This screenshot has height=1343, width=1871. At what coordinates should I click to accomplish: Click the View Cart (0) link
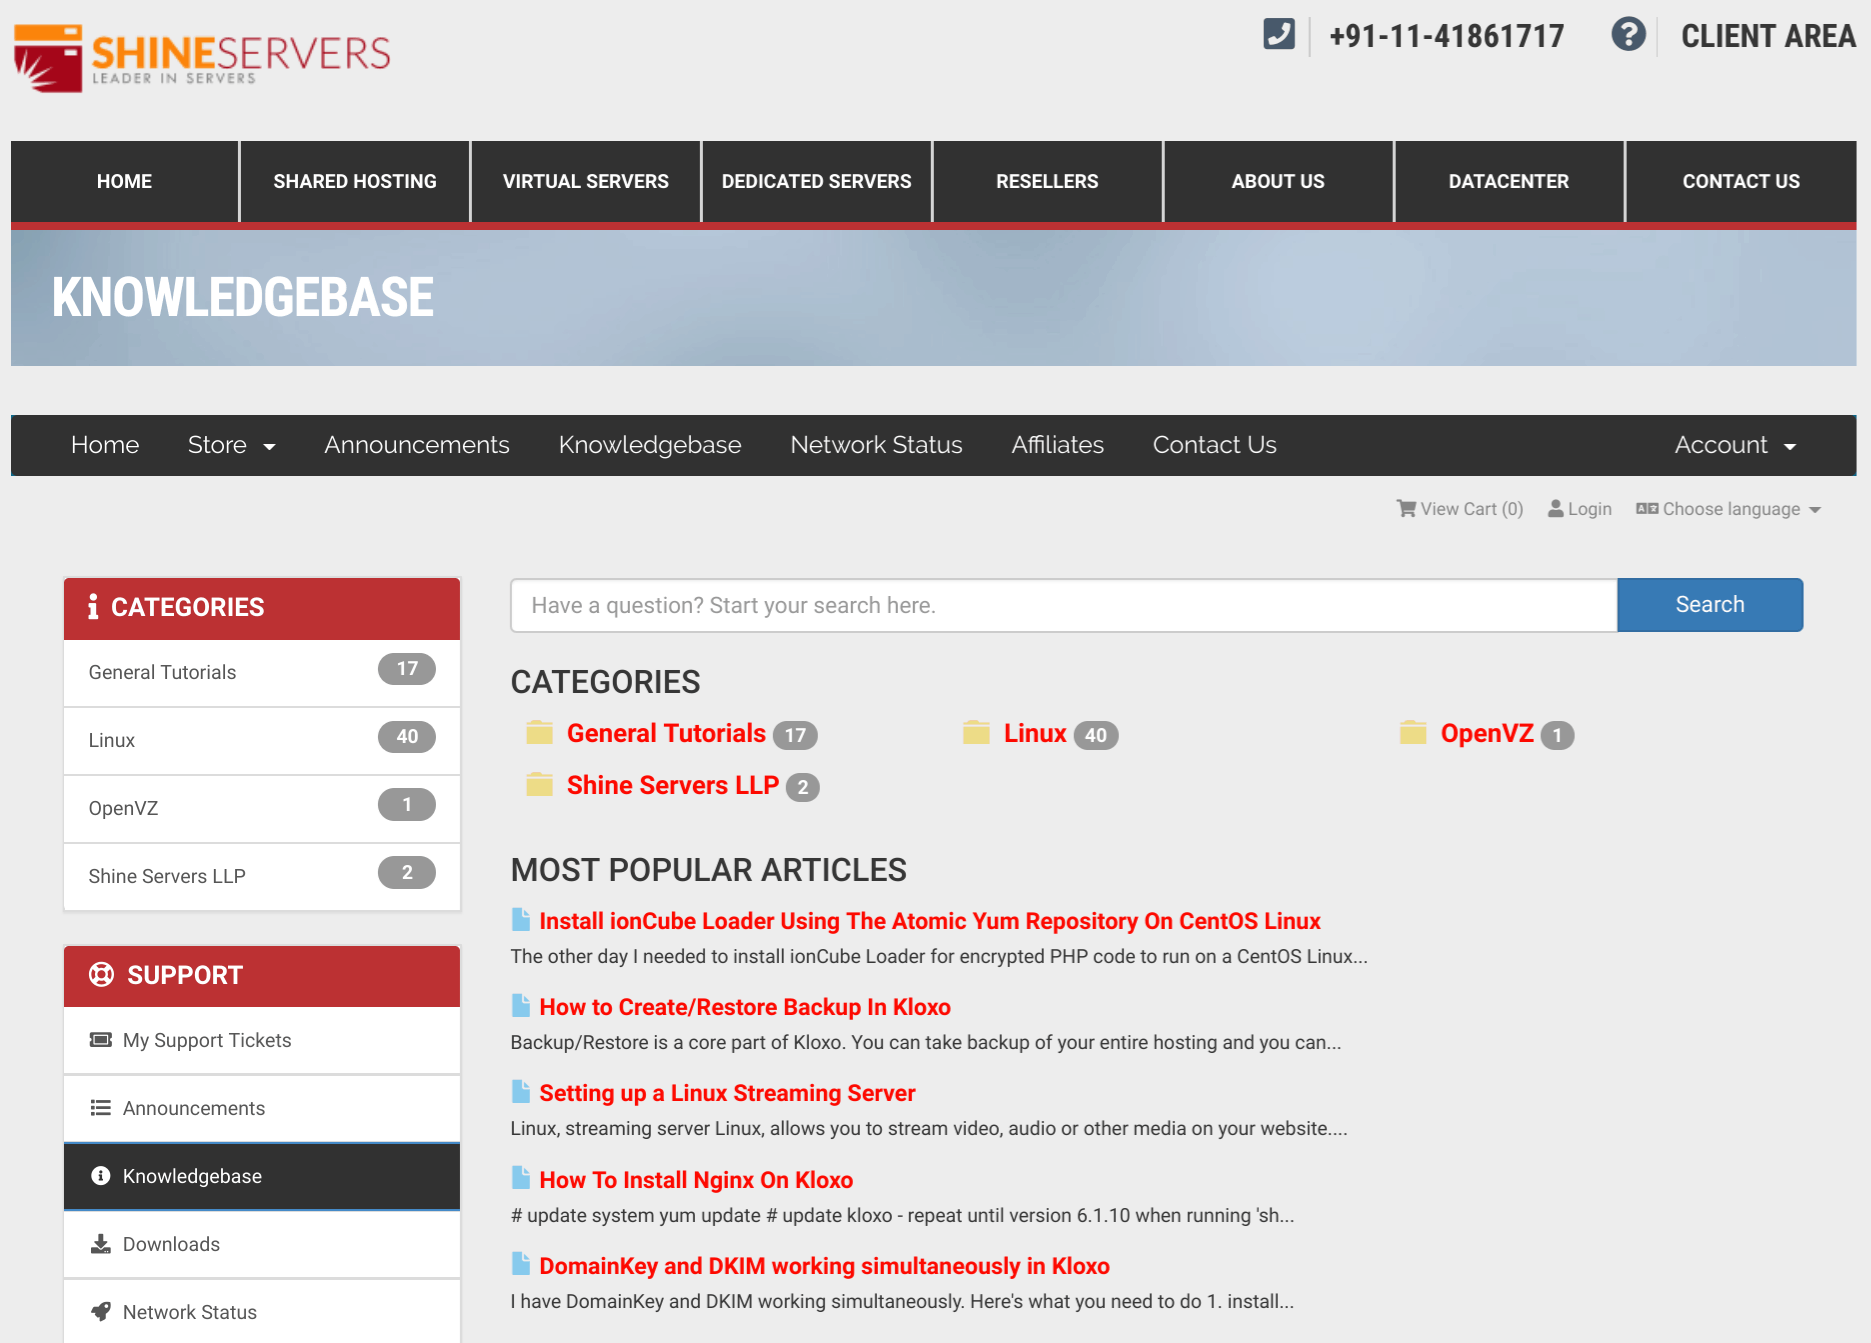click(x=1460, y=509)
